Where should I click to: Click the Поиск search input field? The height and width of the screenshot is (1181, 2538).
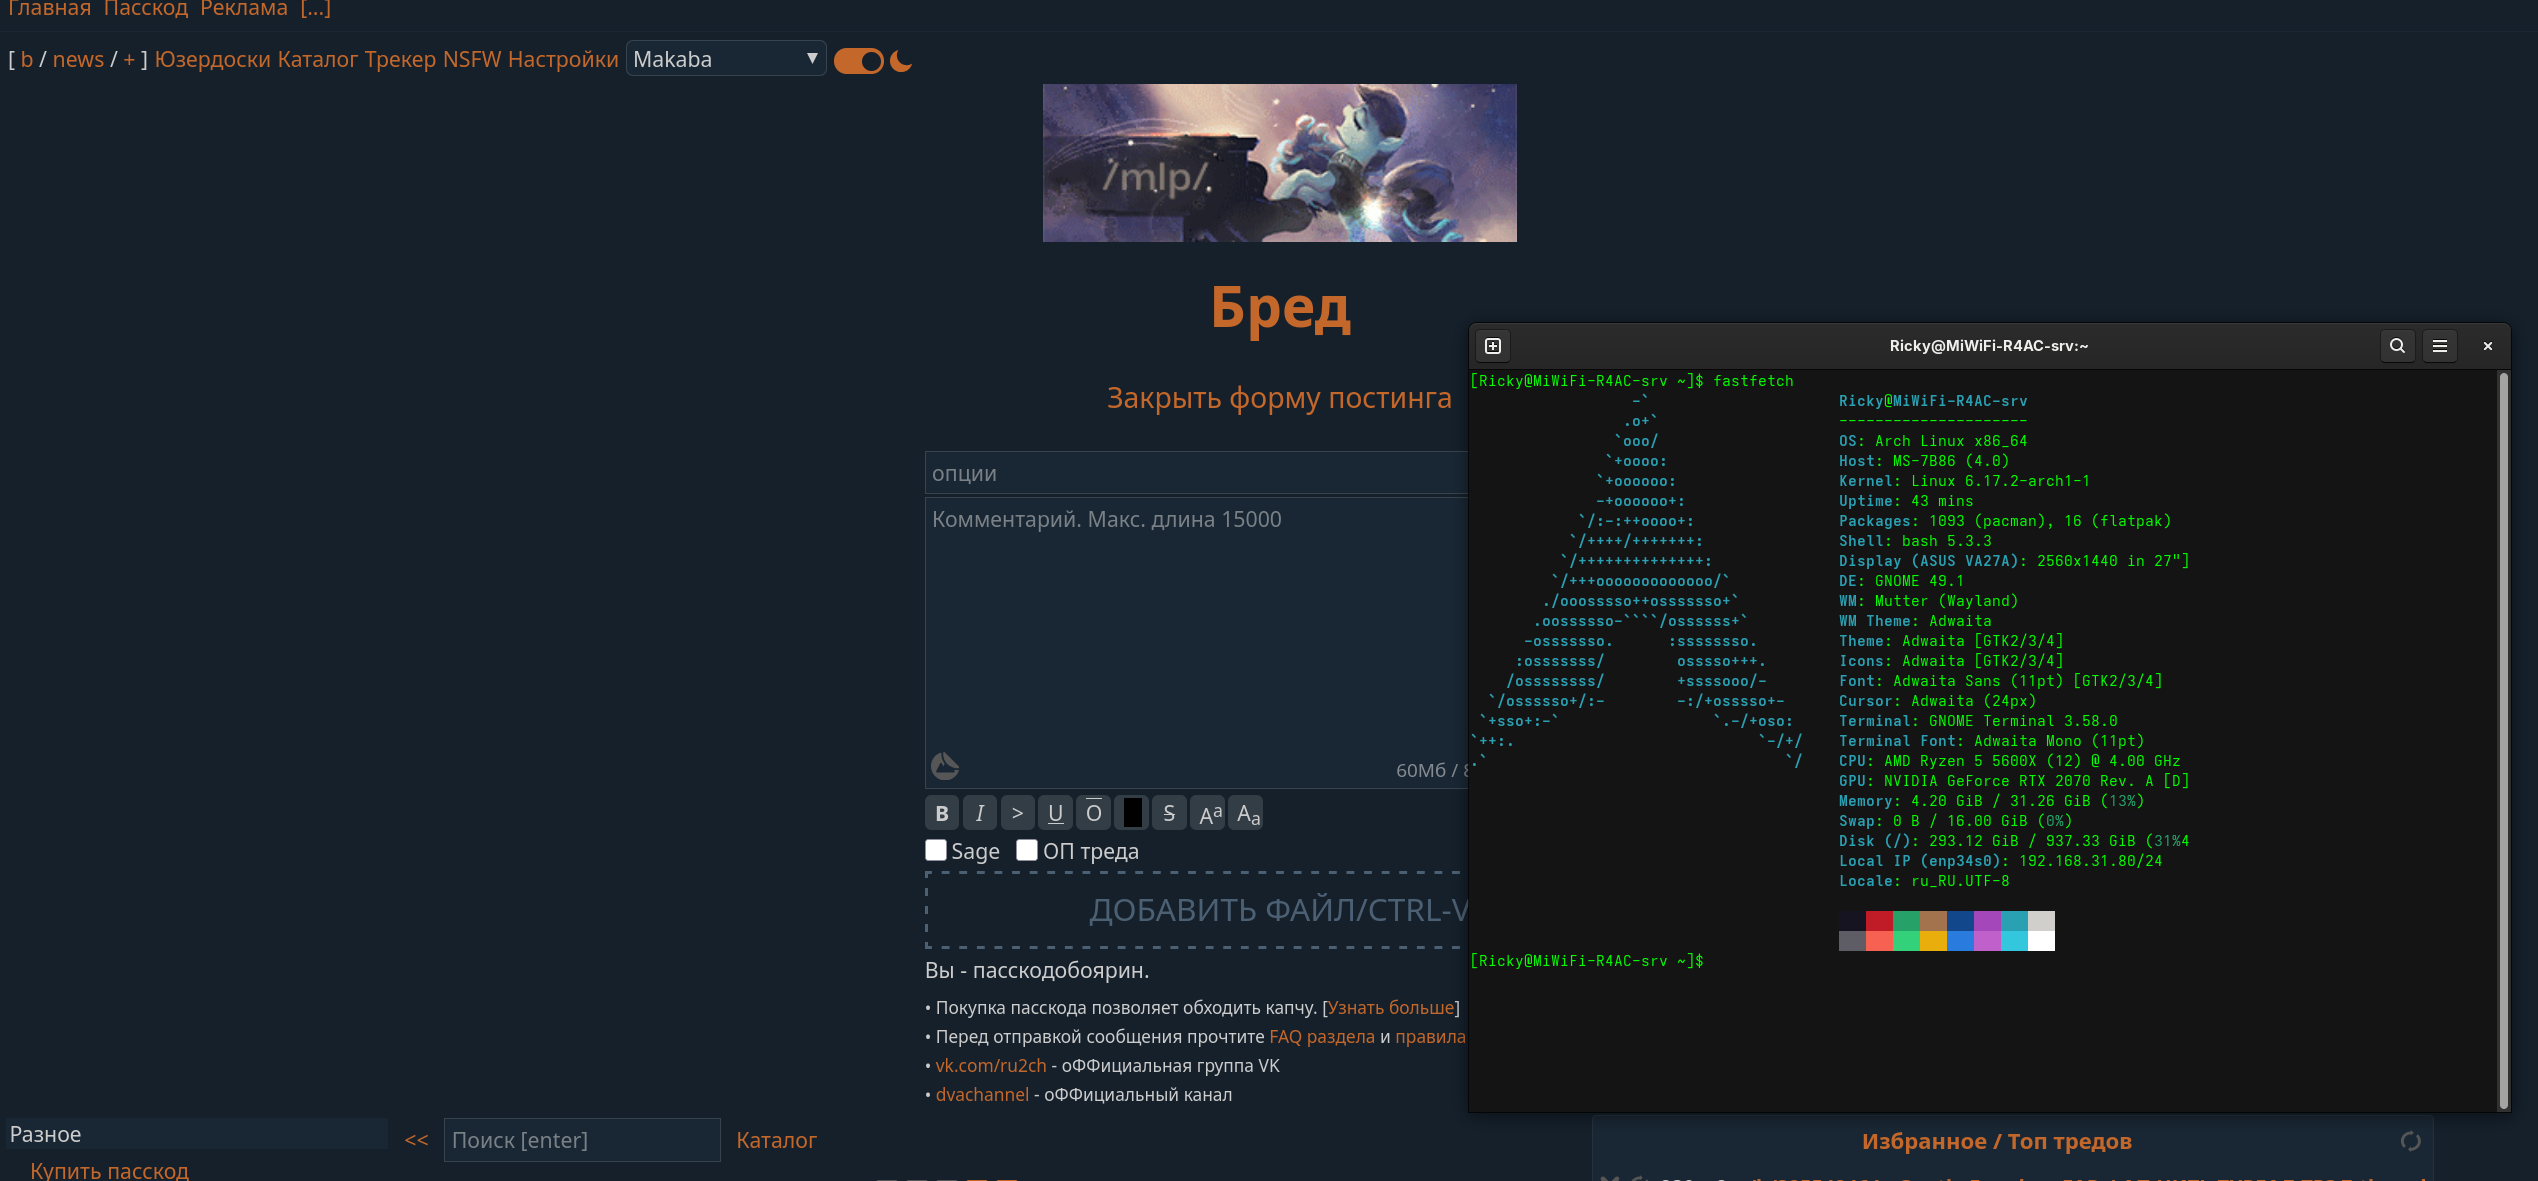pos(581,1140)
